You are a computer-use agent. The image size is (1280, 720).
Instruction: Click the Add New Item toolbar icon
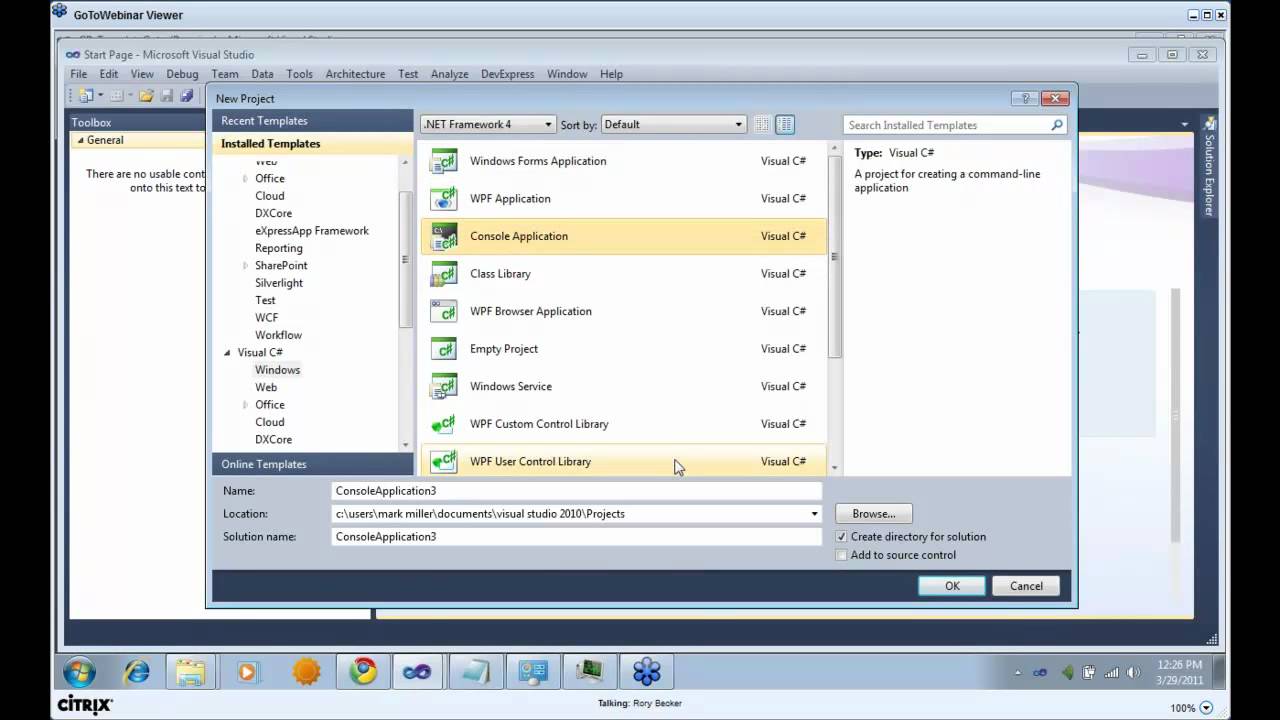pyautogui.click(x=116, y=96)
